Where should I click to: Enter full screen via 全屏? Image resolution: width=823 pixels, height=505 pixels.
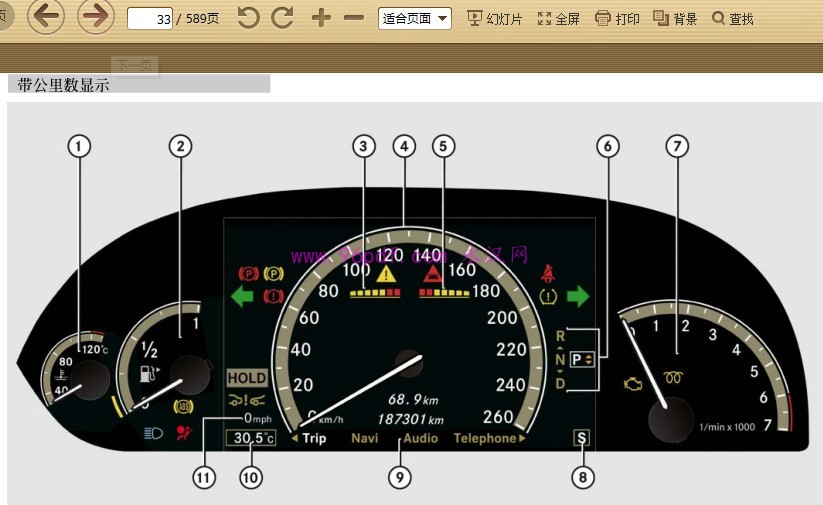[x=559, y=19]
